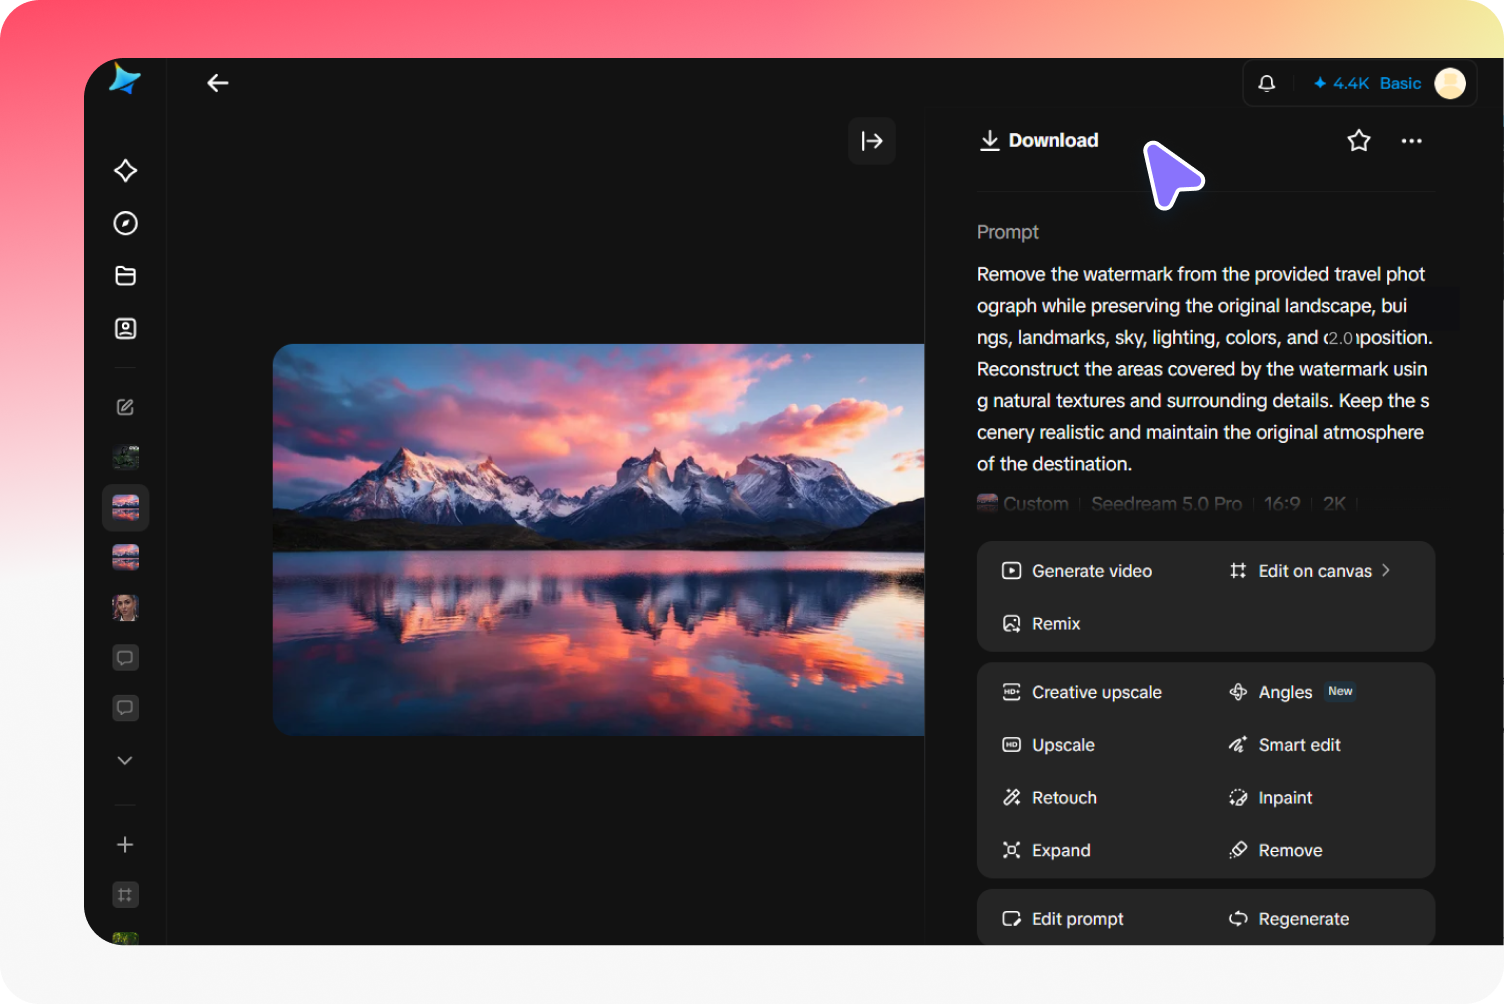Download the generated image
This screenshot has width=1506, height=1004.
click(1039, 141)
